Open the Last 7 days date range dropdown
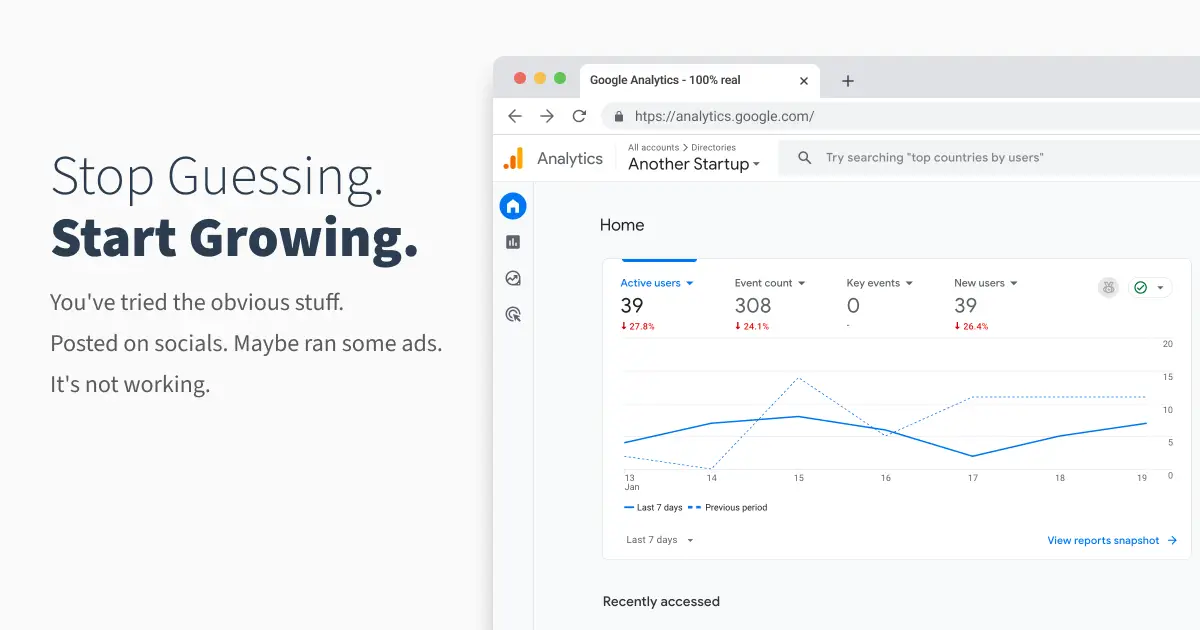Screen dimensions: 1200x630 [660, 540]
